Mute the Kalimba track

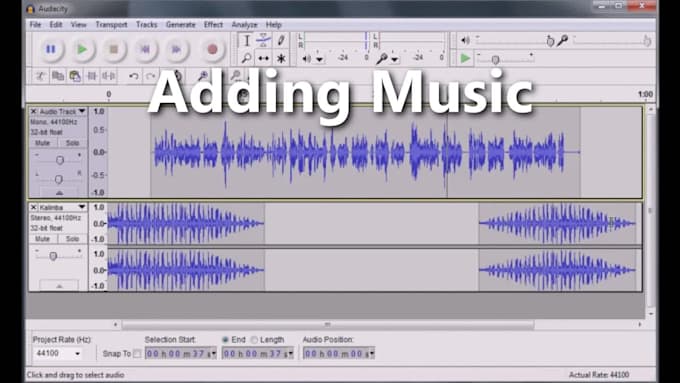pos(42,239)
